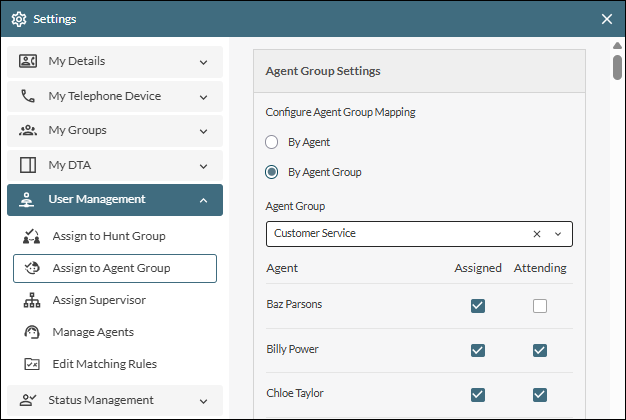
Task: Open Assign to Agent Group page
Action: [x=114, y=268]
